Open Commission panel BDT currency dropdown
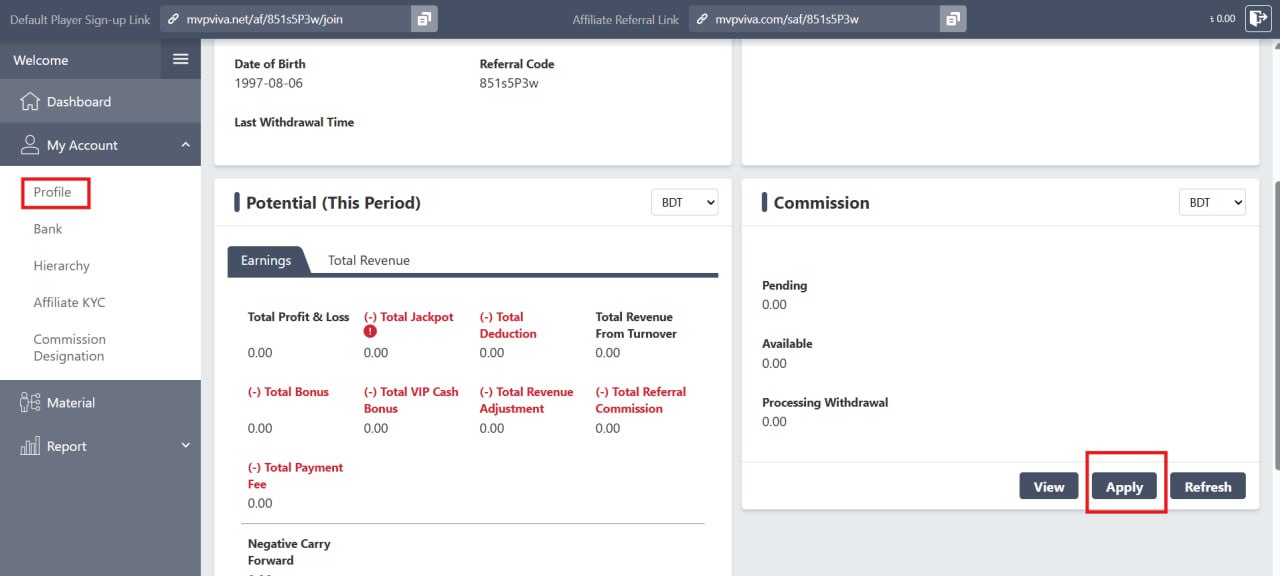The image size is (1280, 576). click(1212, 202)
